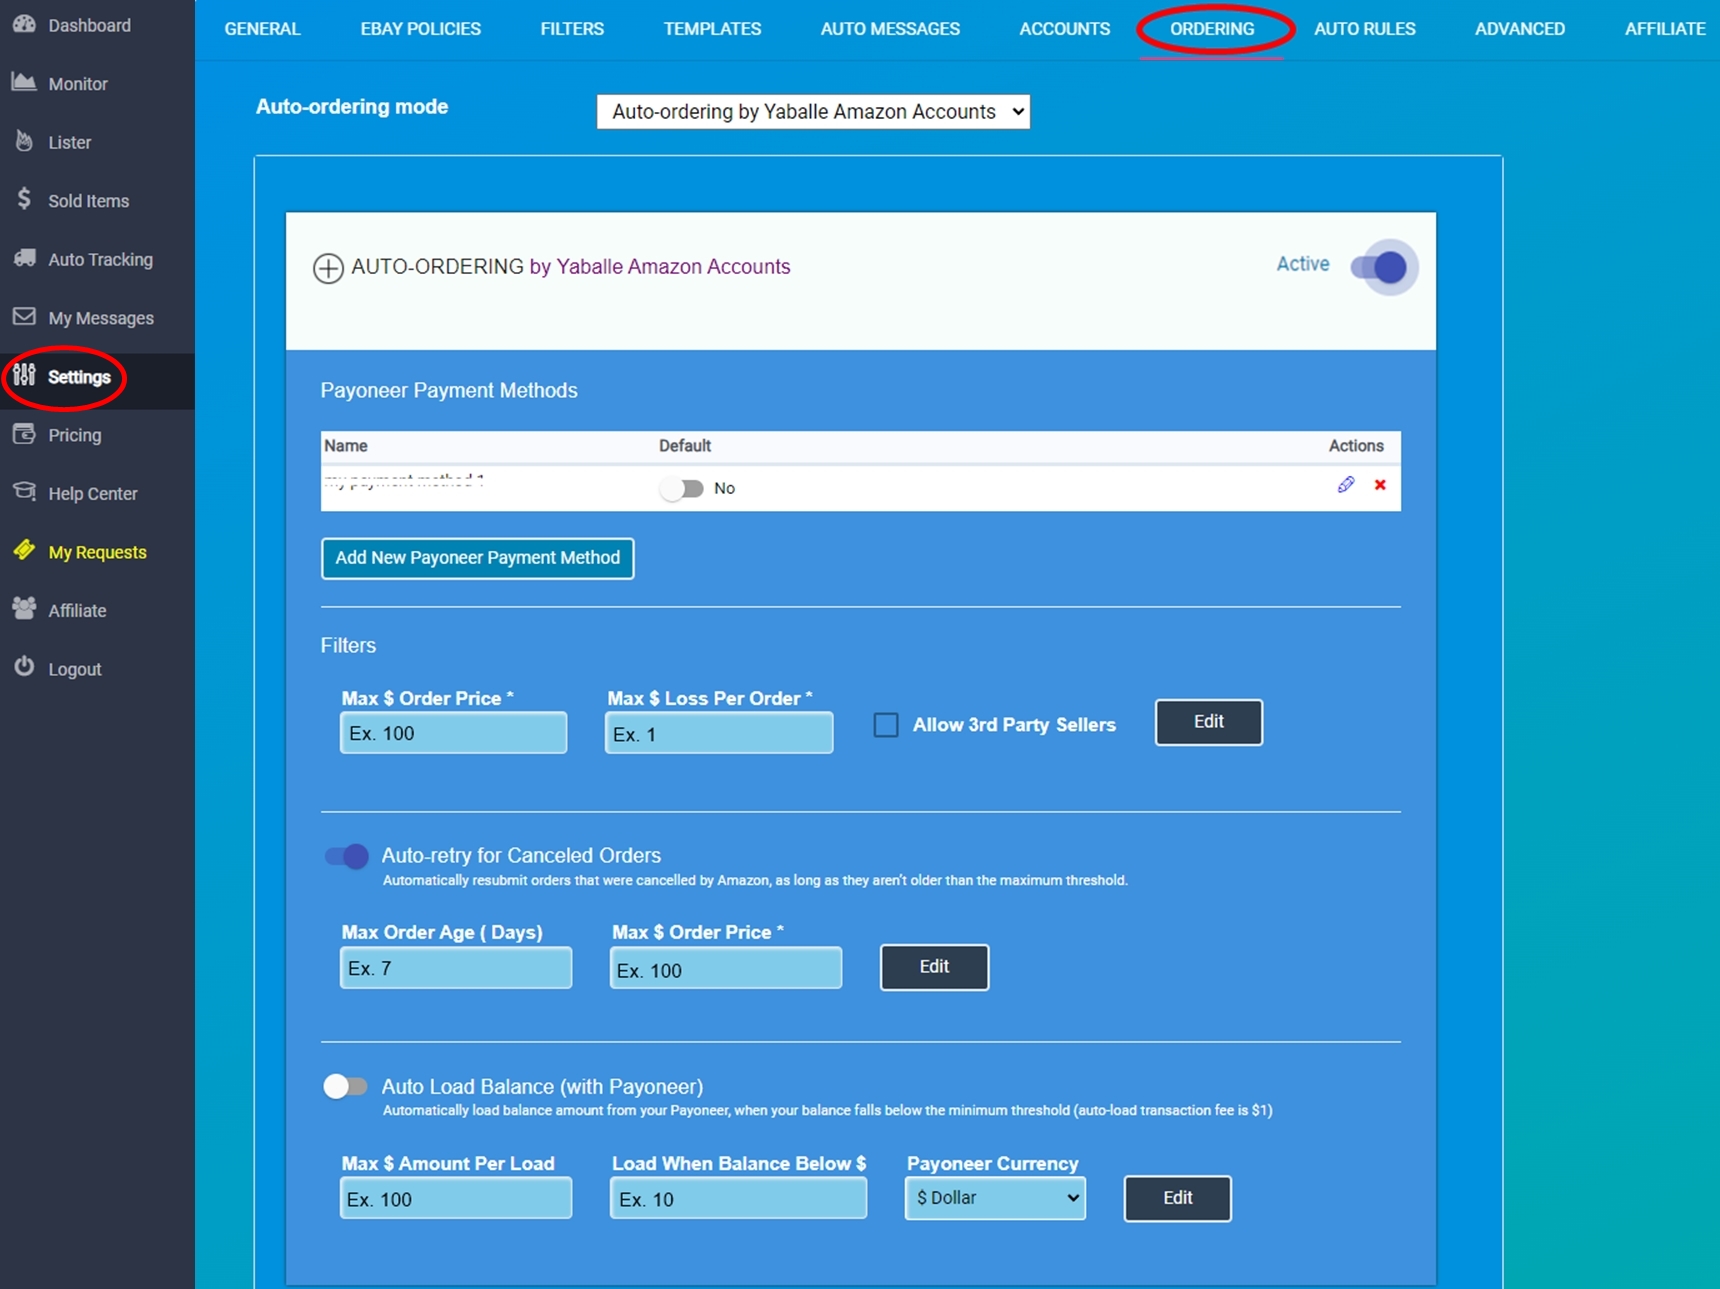Switch to the Auto Rules tab
Image resolution: width=1720 pixels, height=1289 pixels.
[x=1364, y=29]
